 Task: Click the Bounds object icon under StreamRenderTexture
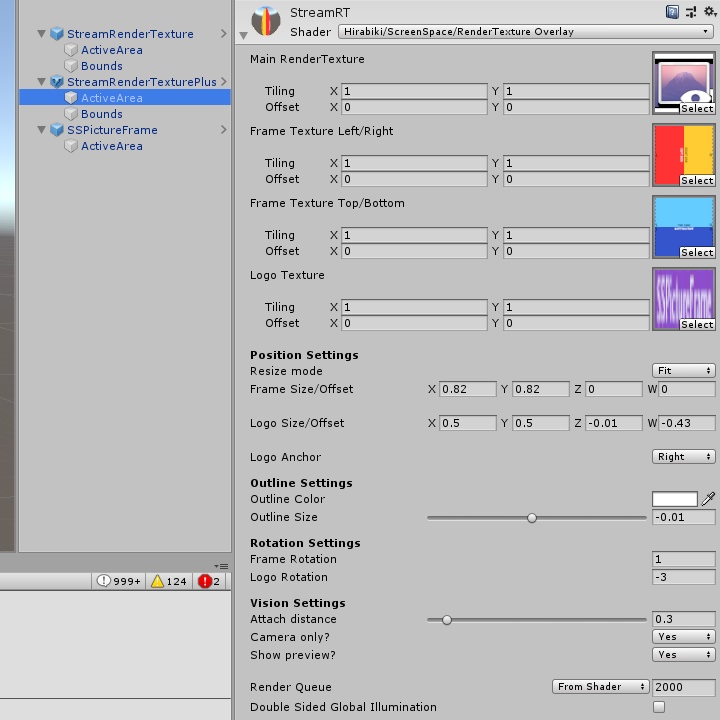pos(71,66)
